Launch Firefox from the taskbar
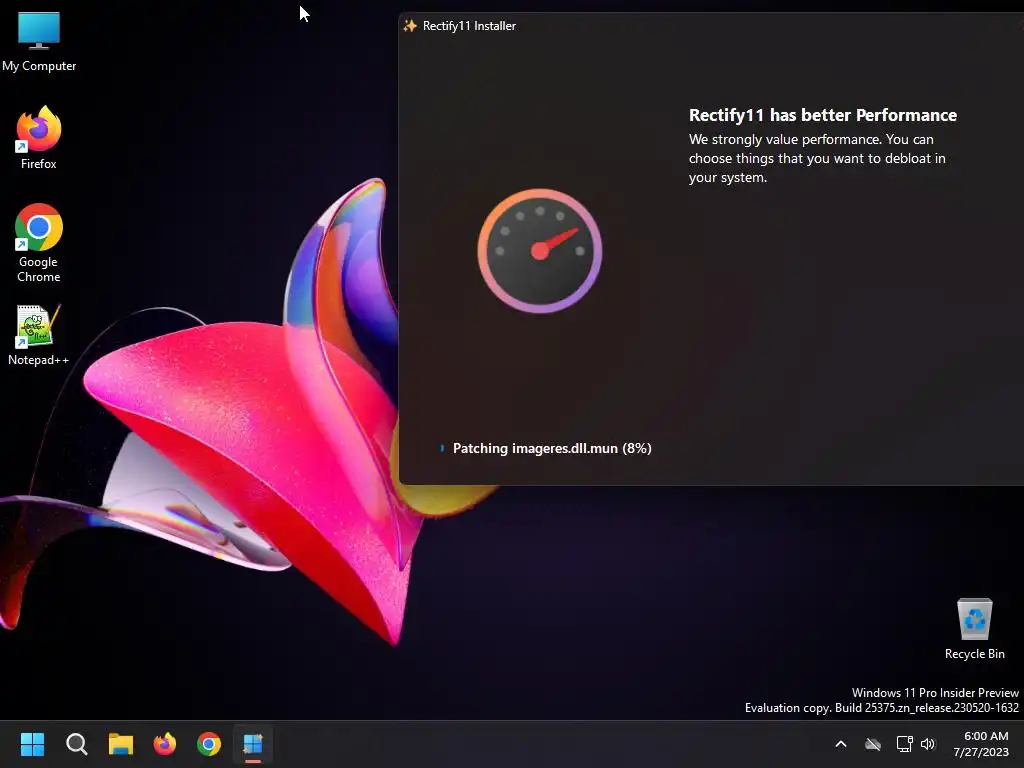1024x768 pixels. [x=165, y=744]
